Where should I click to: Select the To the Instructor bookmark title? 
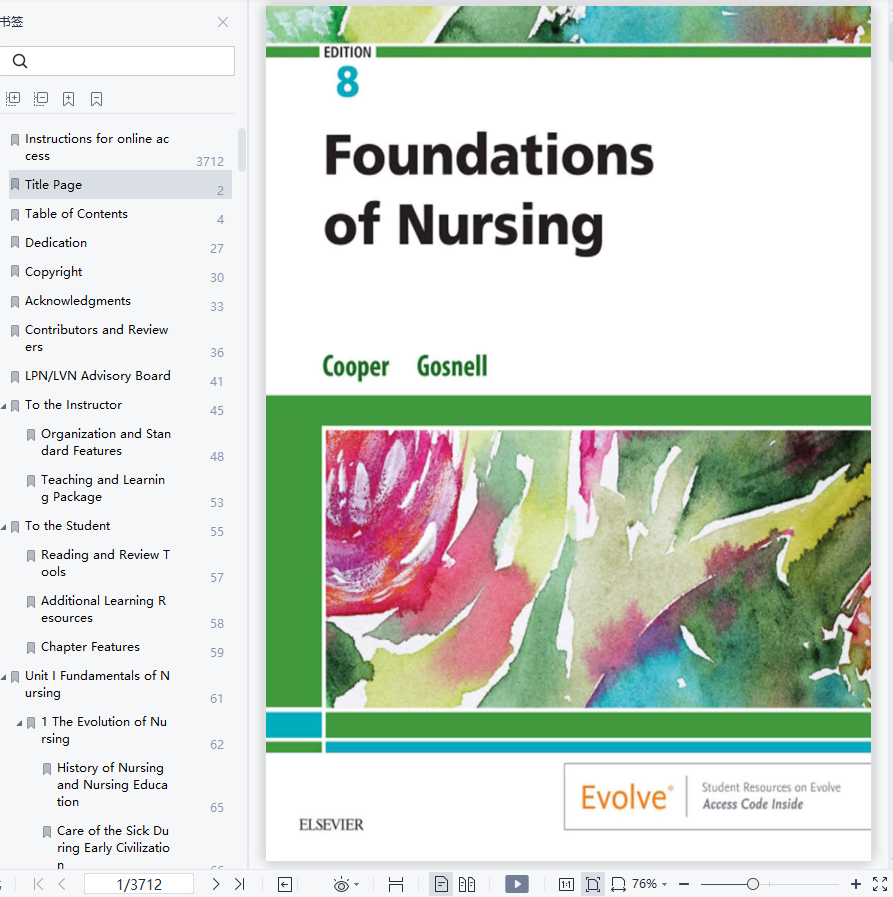(73, 404)
